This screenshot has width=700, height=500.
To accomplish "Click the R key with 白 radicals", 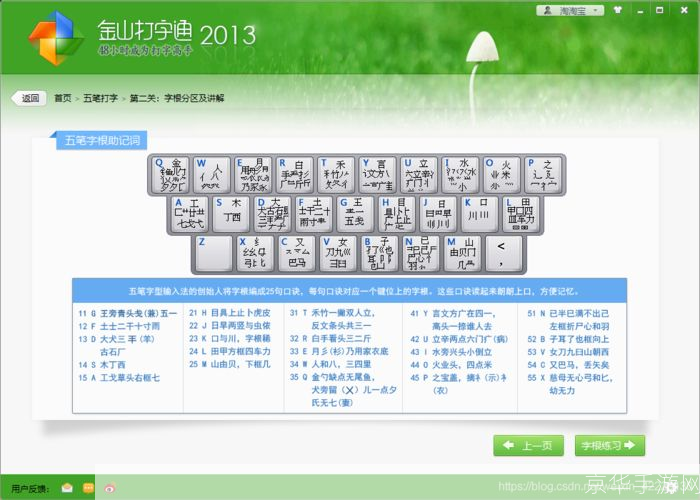I will 295,175.
